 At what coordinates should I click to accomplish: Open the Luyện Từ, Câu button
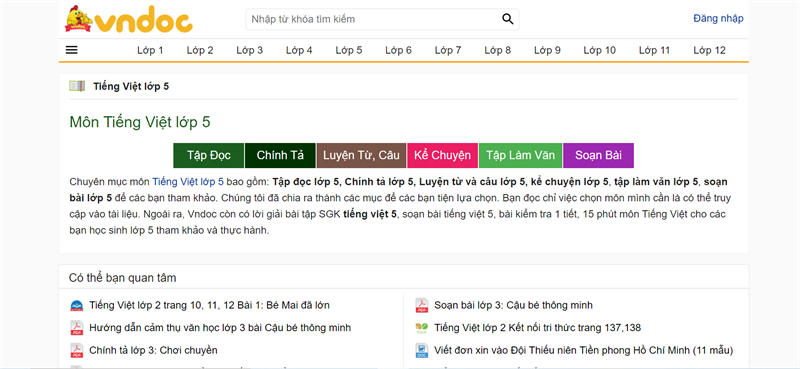point(361,156)
